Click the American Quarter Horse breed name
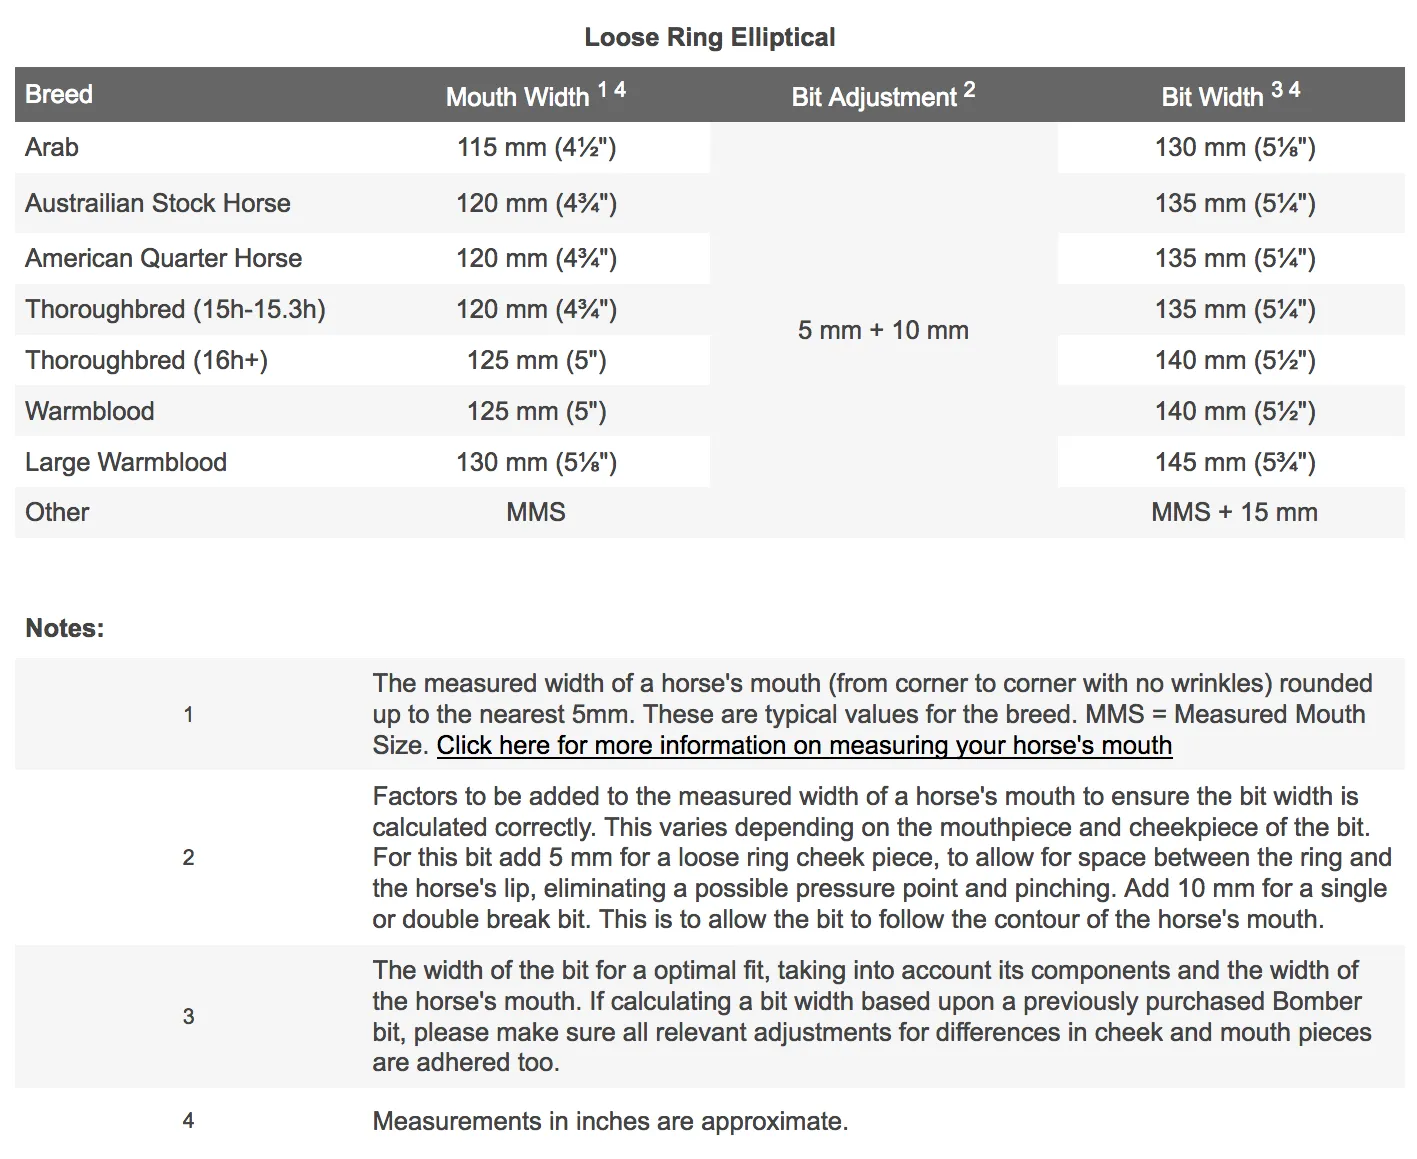The height and width of the screenshot is (1159, 1417). [x=163, y=258]
